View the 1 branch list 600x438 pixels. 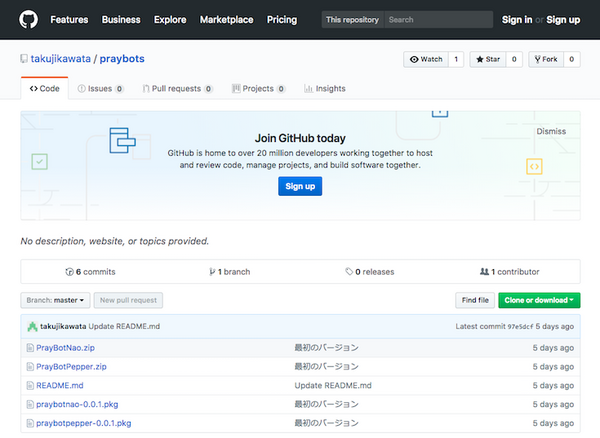pyautogui.click(x=230, y=271)
